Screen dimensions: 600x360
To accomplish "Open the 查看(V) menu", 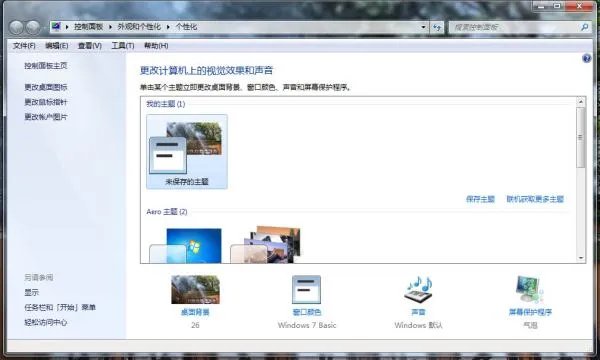I will [x=90, y=46].
